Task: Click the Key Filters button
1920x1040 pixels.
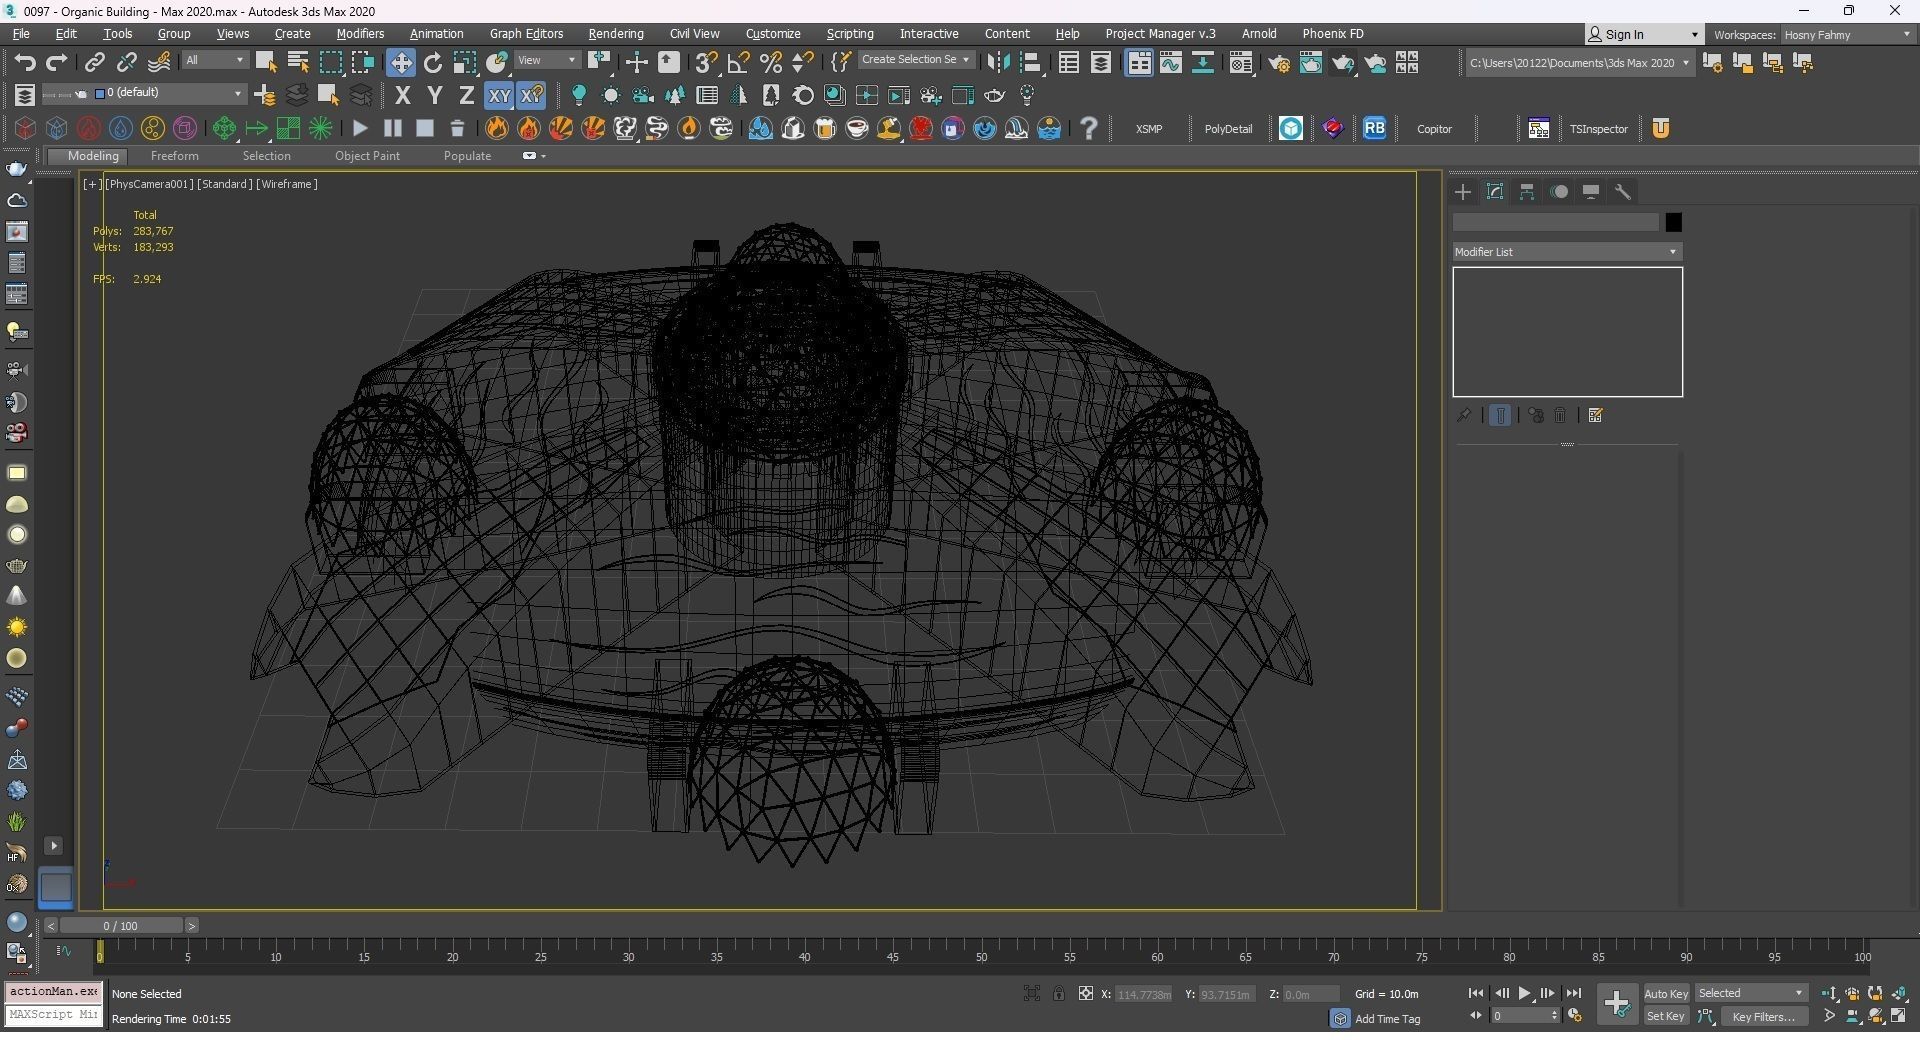Action: [x=1763, y=1017]
